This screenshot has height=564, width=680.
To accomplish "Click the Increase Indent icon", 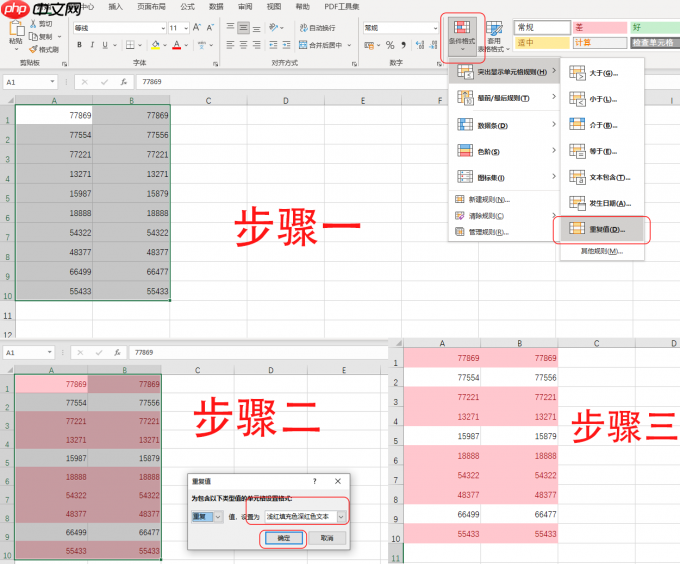I will (x=286, y=45).
